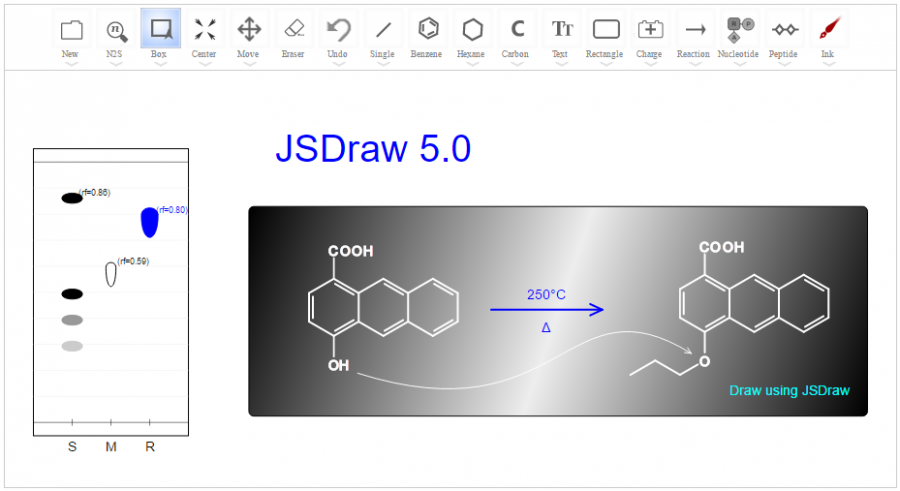Image resolution: width=900 pixels, height=491 pixels.
Task: Select the blue TLC spot rf=0.80
Action: 149,222
